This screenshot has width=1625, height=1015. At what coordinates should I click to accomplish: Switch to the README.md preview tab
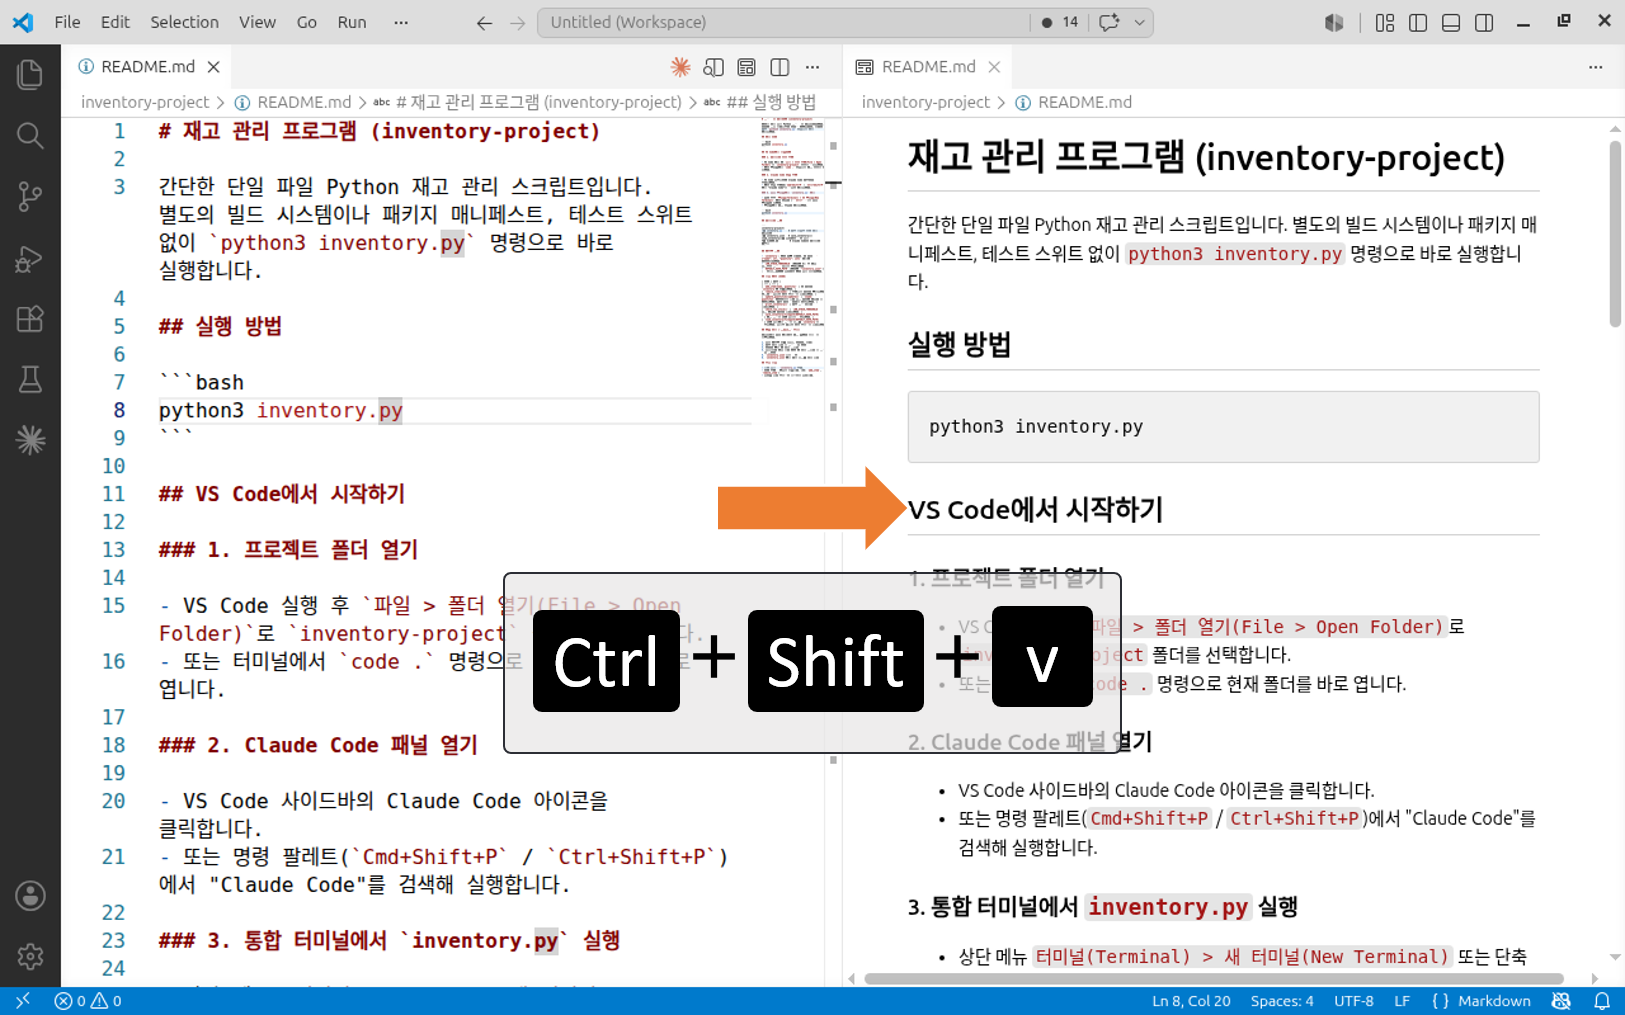928,67
